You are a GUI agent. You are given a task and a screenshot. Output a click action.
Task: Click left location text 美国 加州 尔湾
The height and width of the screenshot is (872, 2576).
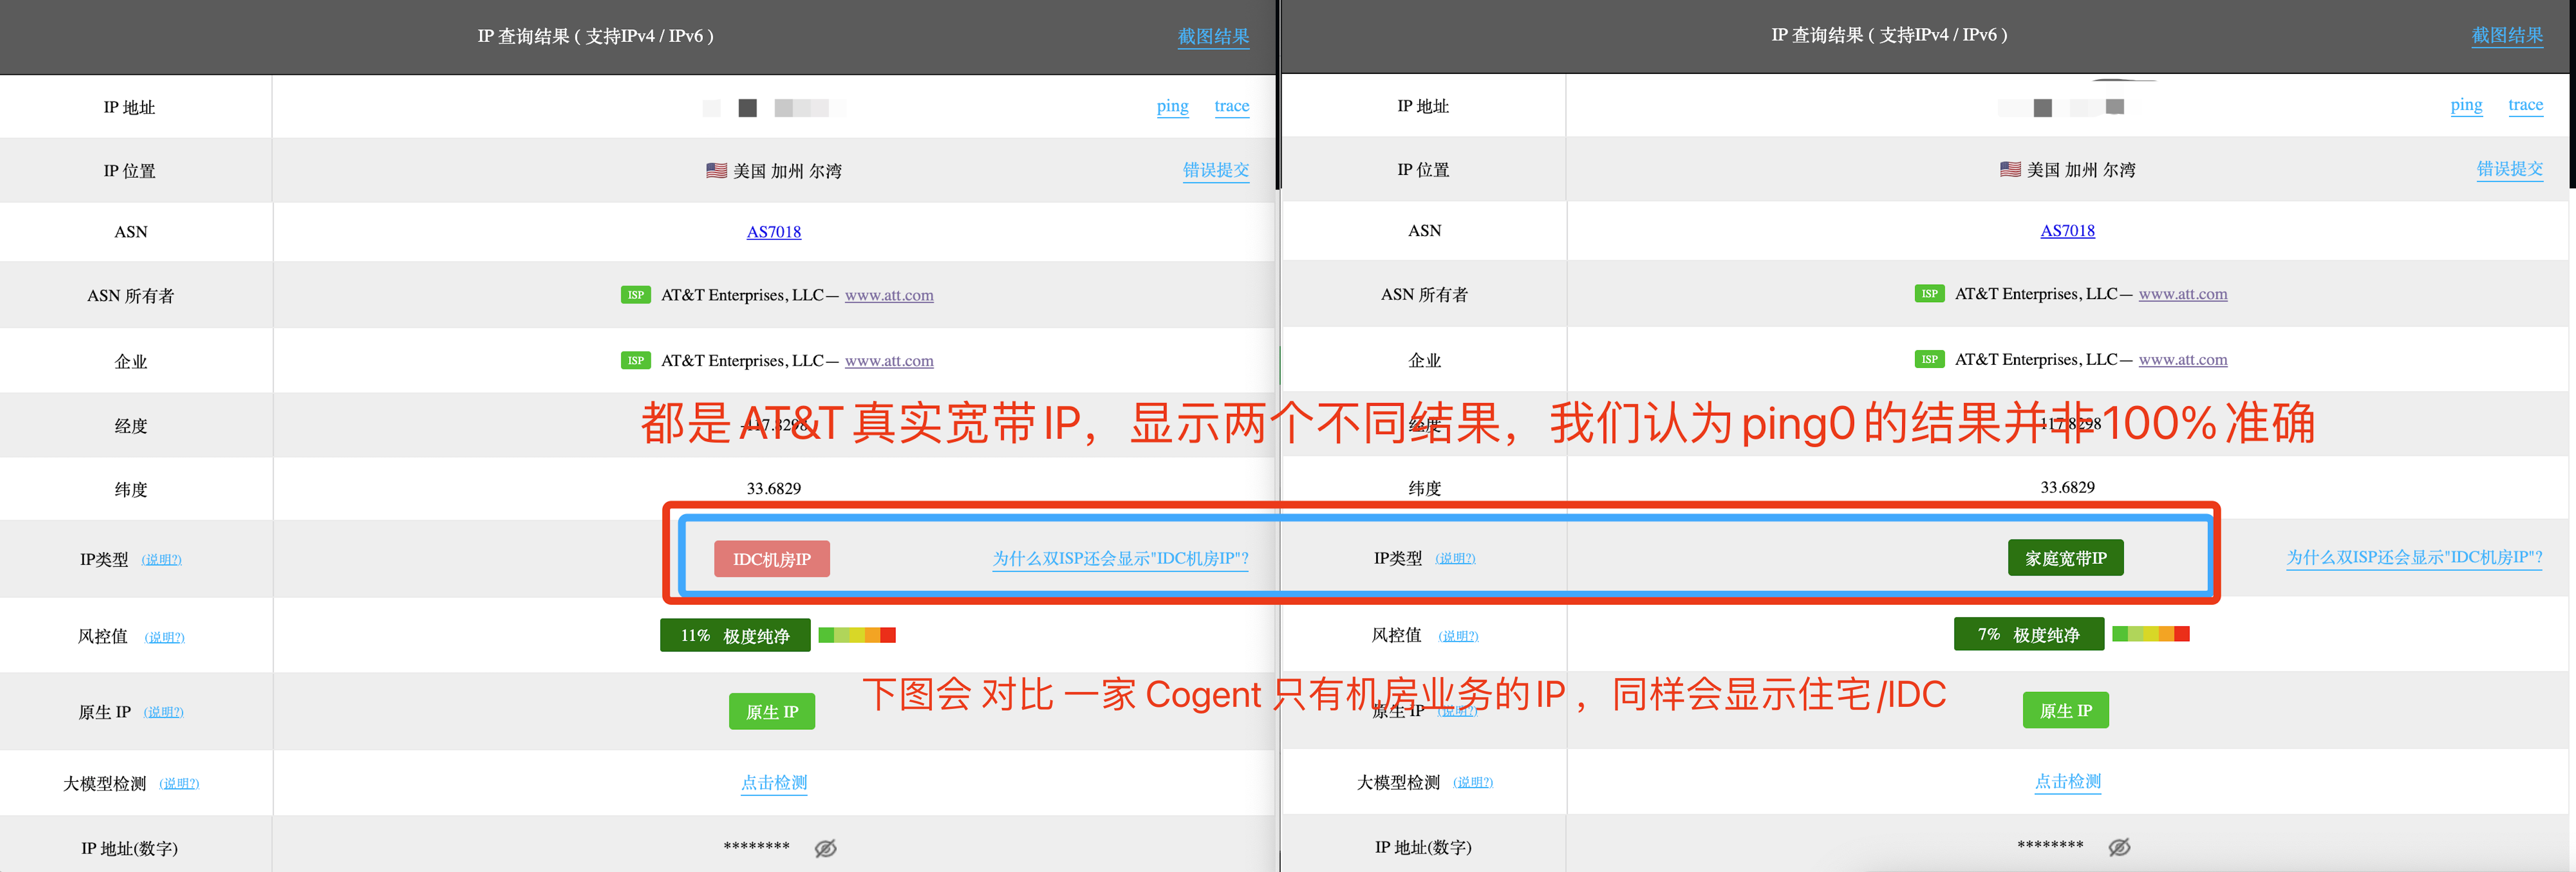[787, 171]
